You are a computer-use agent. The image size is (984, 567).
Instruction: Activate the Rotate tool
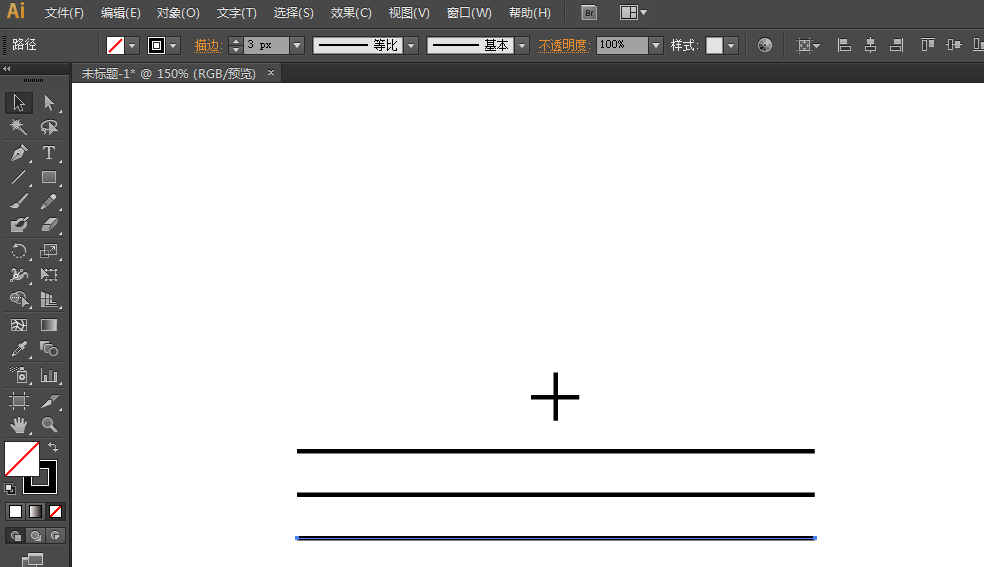point(19,251)
